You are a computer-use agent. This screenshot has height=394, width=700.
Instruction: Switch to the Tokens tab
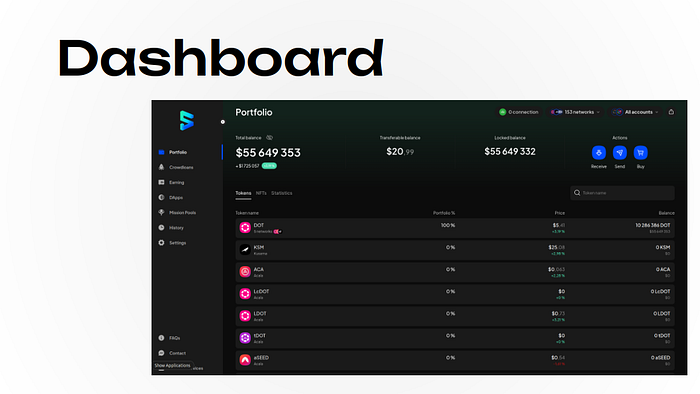243,193
